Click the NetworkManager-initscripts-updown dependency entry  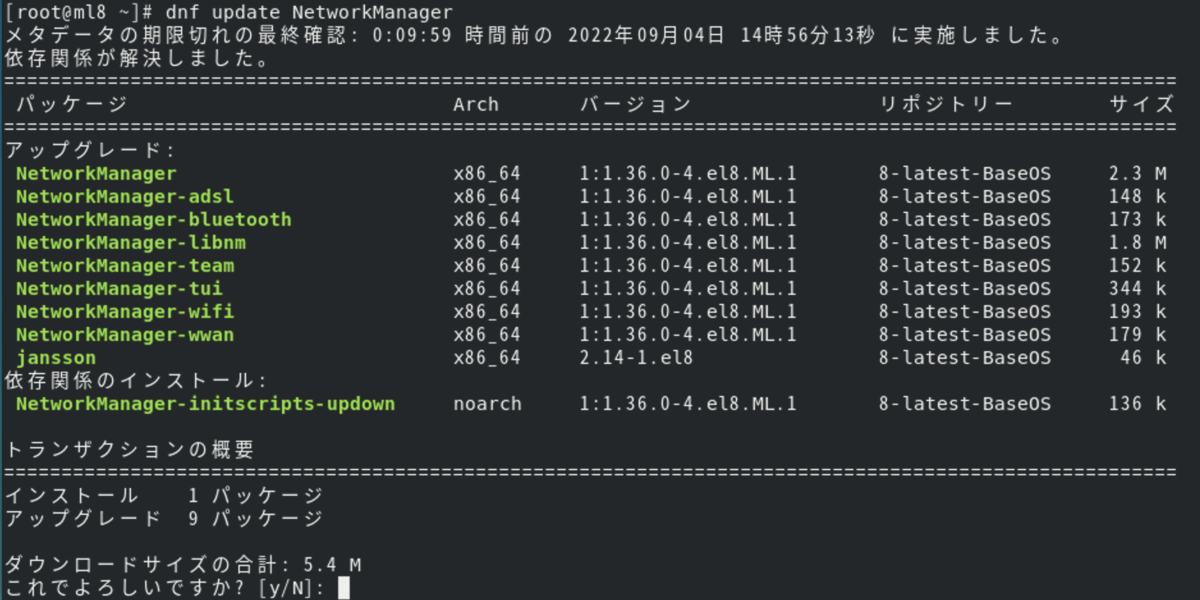[205, 404]
